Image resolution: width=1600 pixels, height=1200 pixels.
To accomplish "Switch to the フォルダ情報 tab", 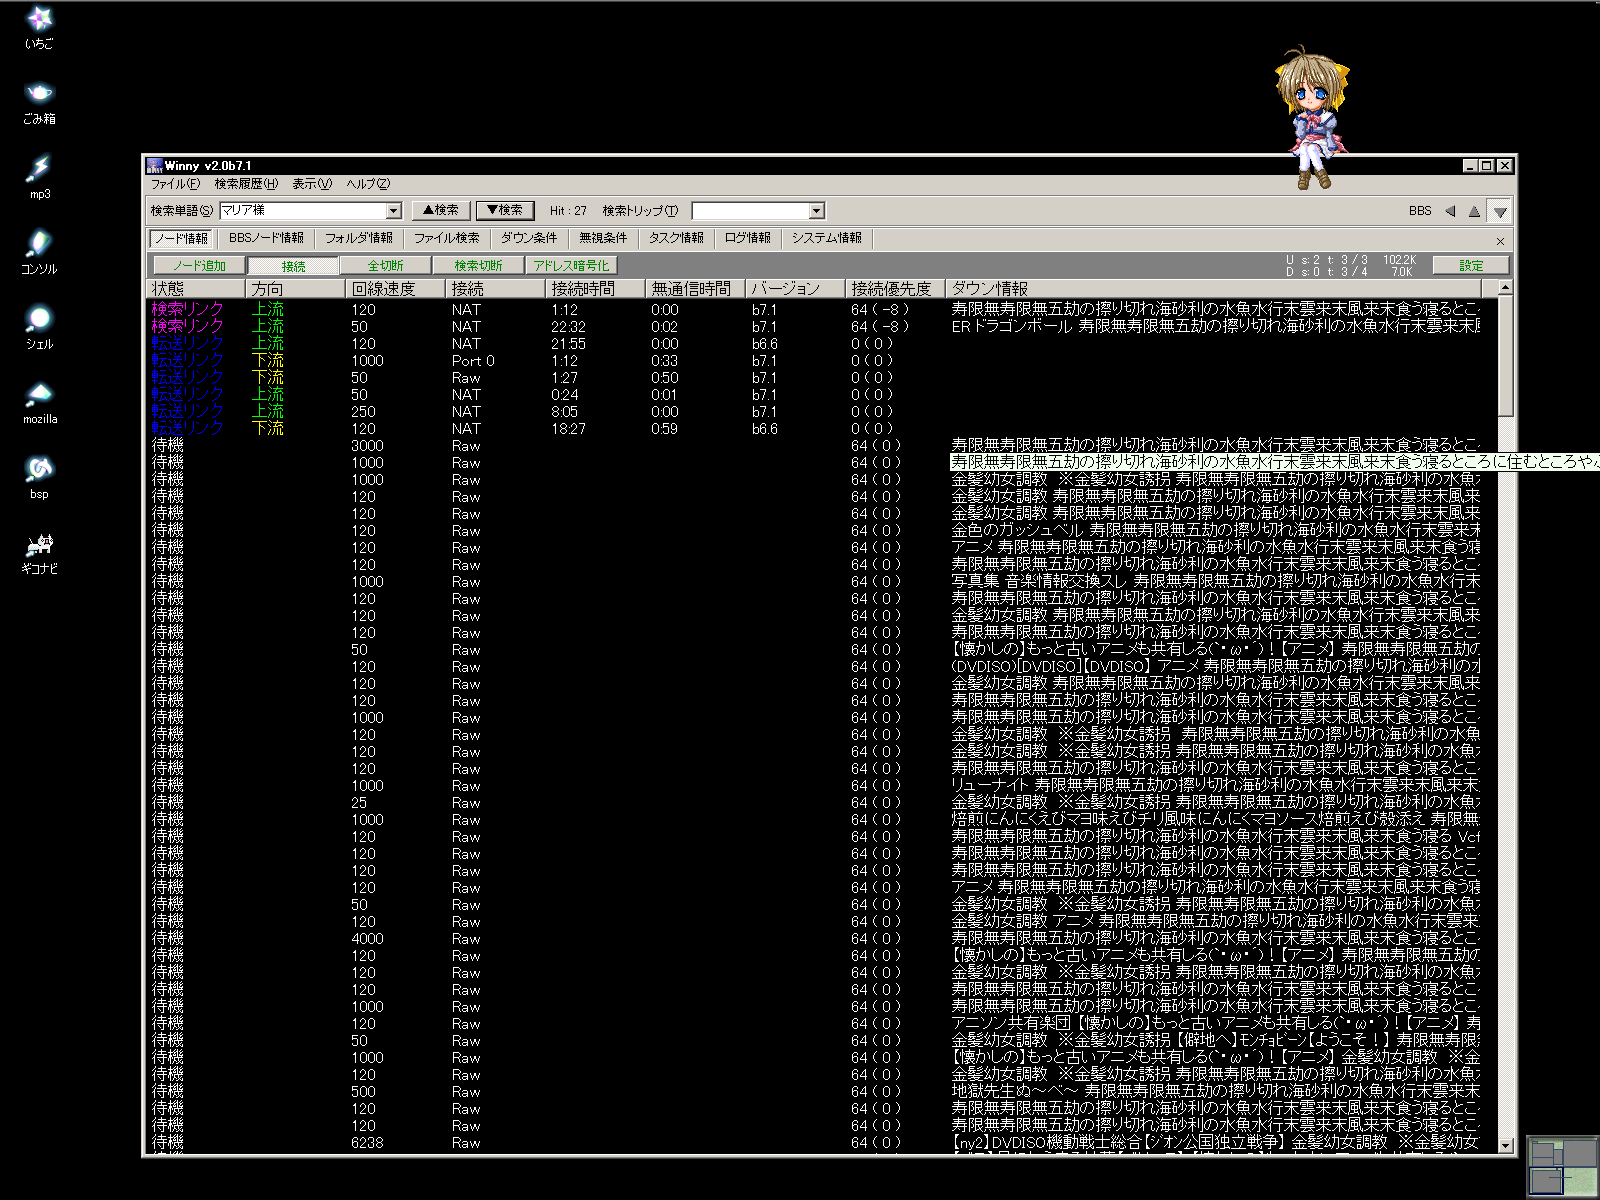I will pyautogui.click(x=359, y=238).
